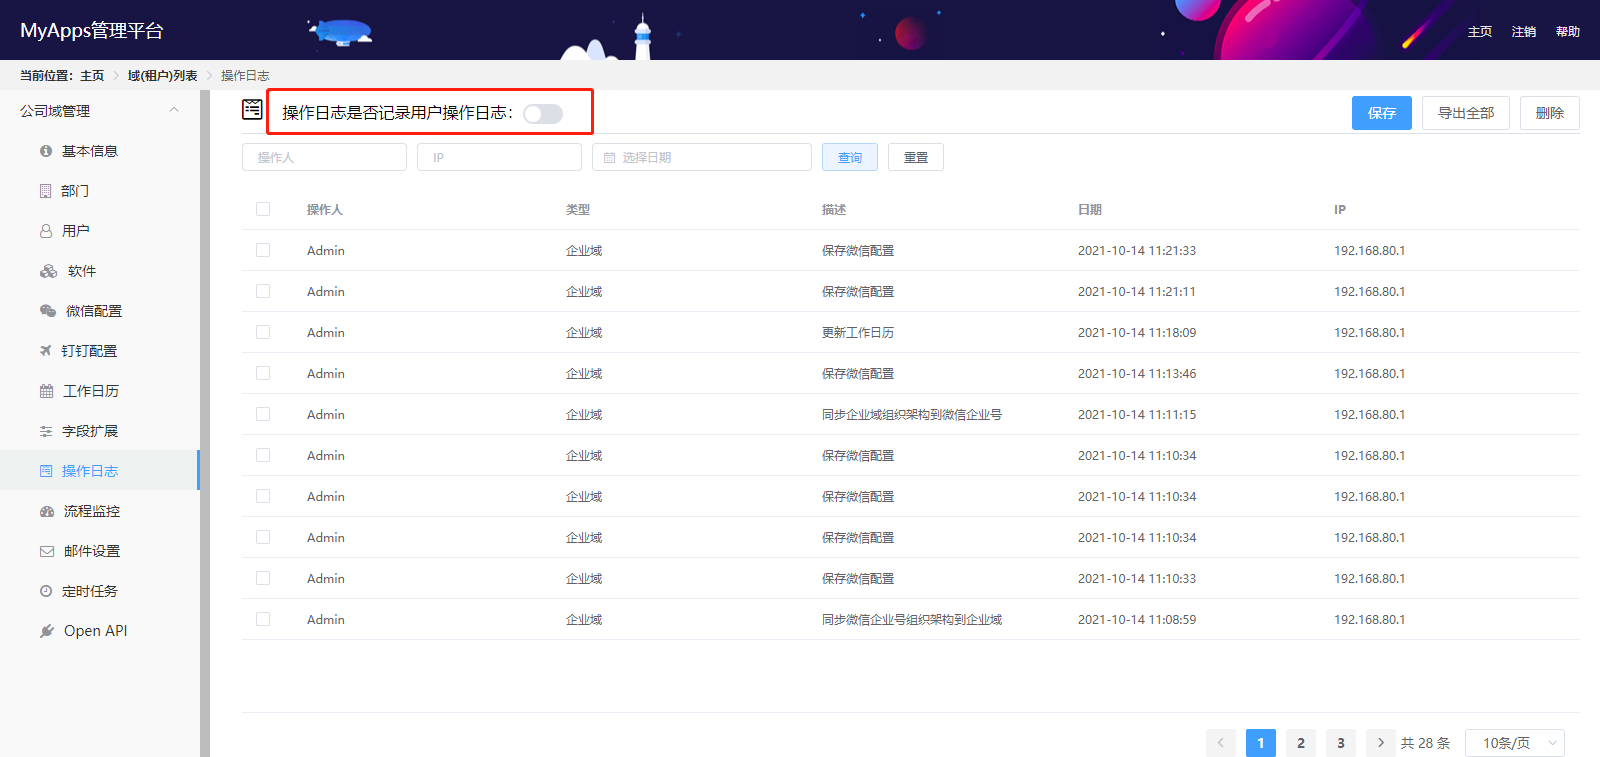This screenshot has height=757, width=1600.
Task: Click the 微信配置 WeChat icon
Action: [48, 311]
